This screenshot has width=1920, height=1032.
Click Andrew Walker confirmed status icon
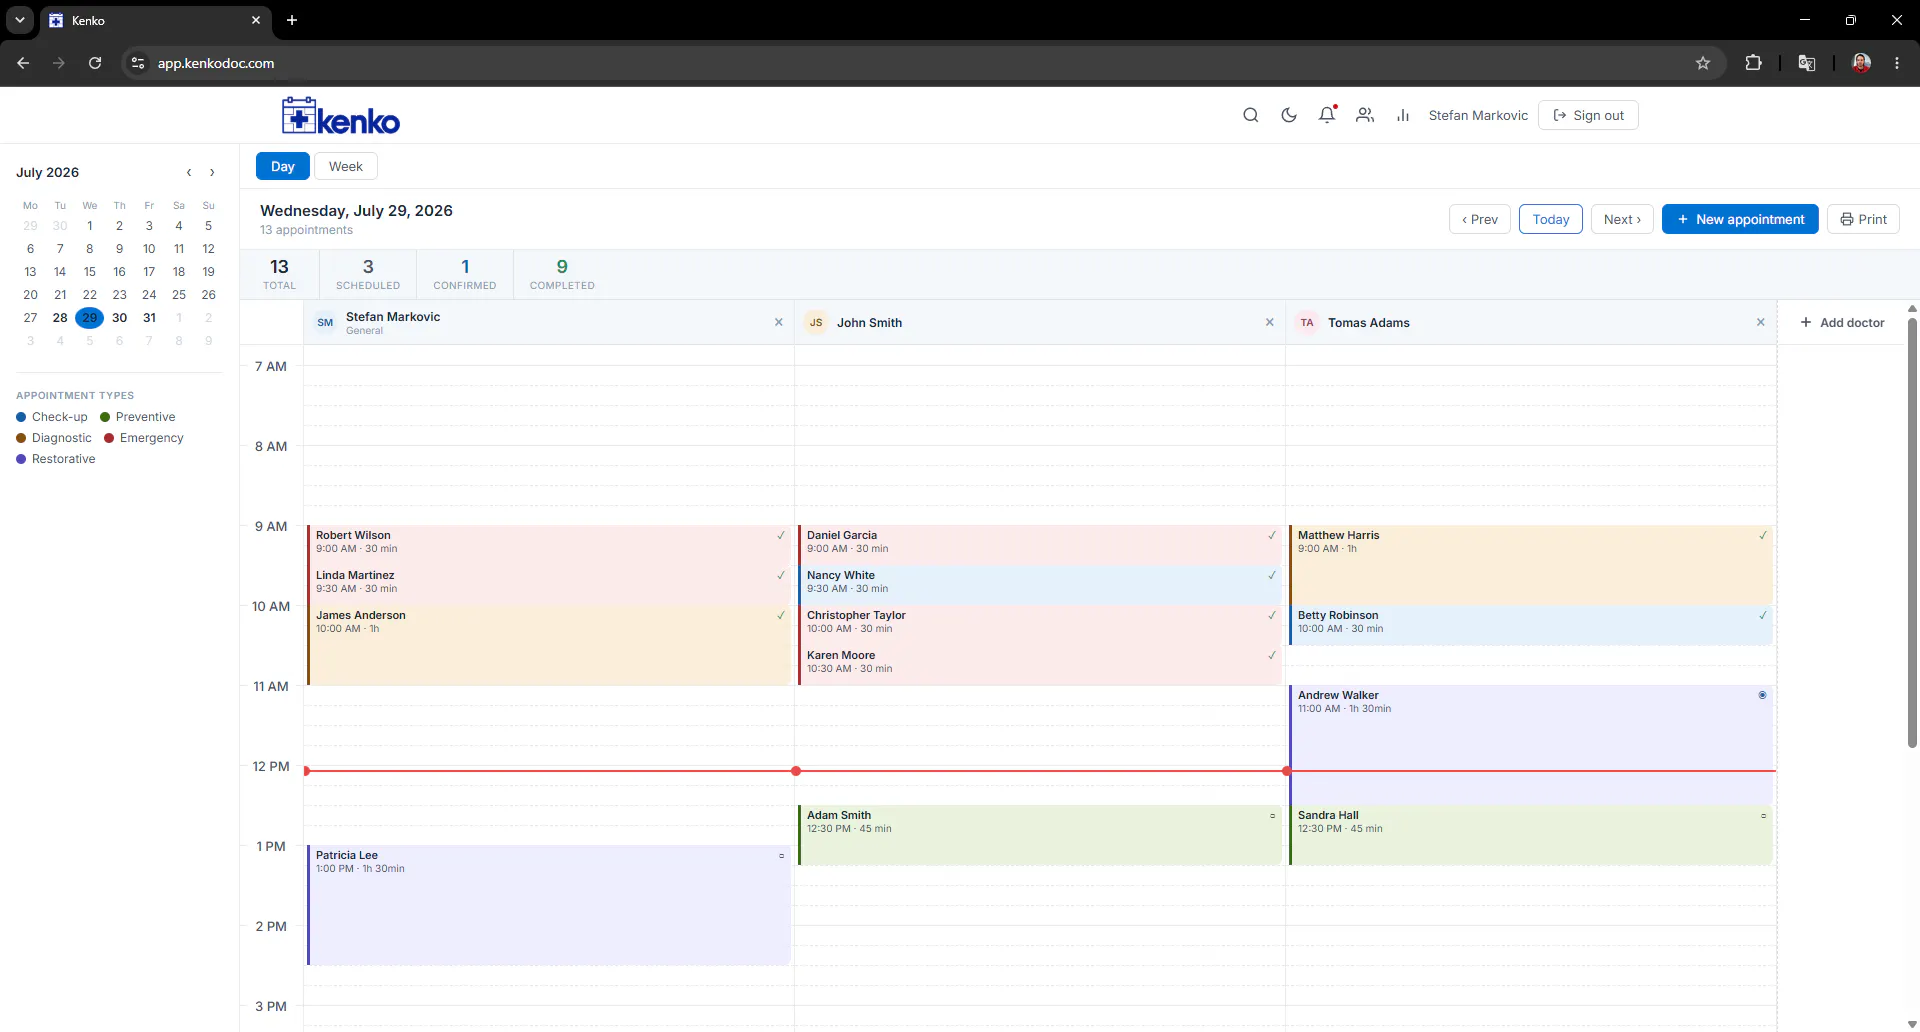[1762, 695]
